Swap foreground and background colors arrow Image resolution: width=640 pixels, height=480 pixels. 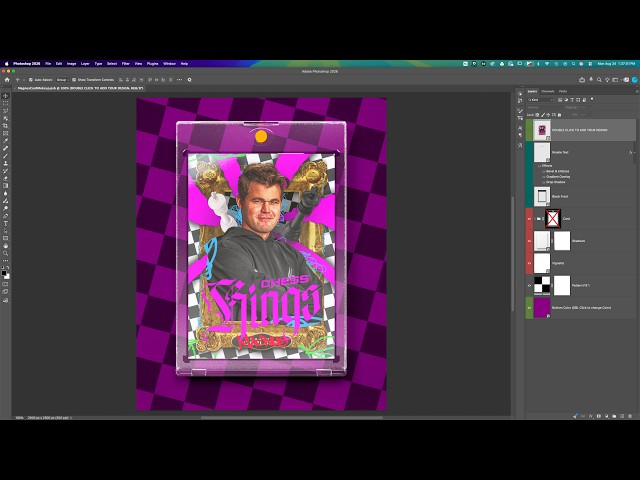[8, 267]
